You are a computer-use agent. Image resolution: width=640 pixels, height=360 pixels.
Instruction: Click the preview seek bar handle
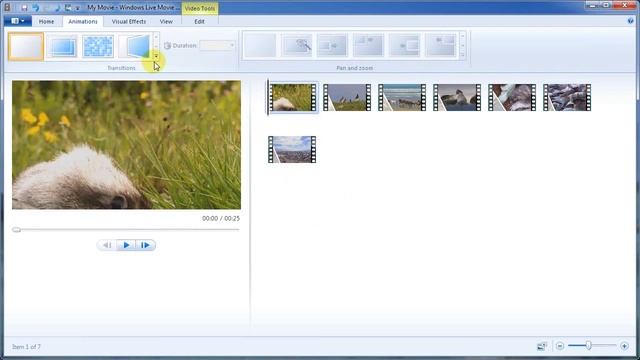(x=16, y=230)
